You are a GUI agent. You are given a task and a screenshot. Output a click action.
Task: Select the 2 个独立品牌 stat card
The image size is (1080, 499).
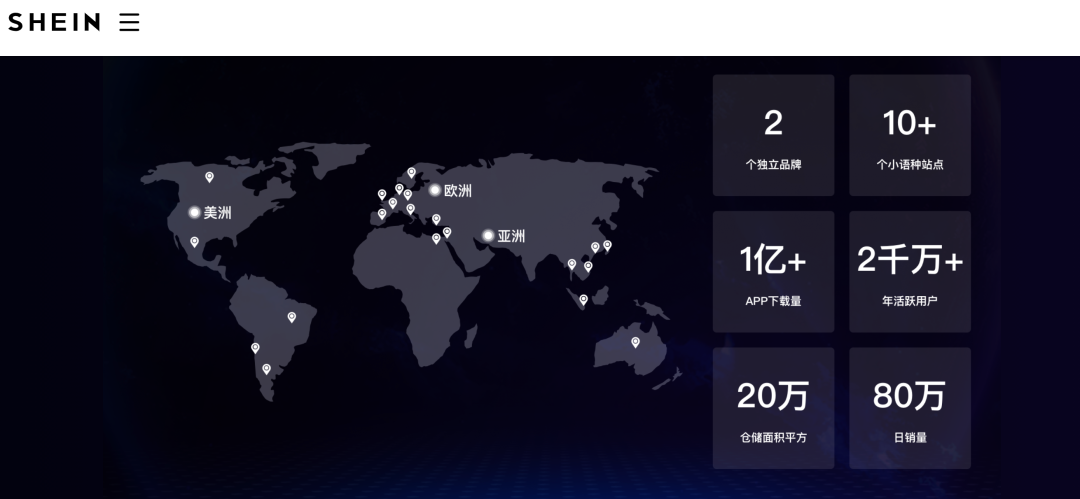tap(773, 135)
